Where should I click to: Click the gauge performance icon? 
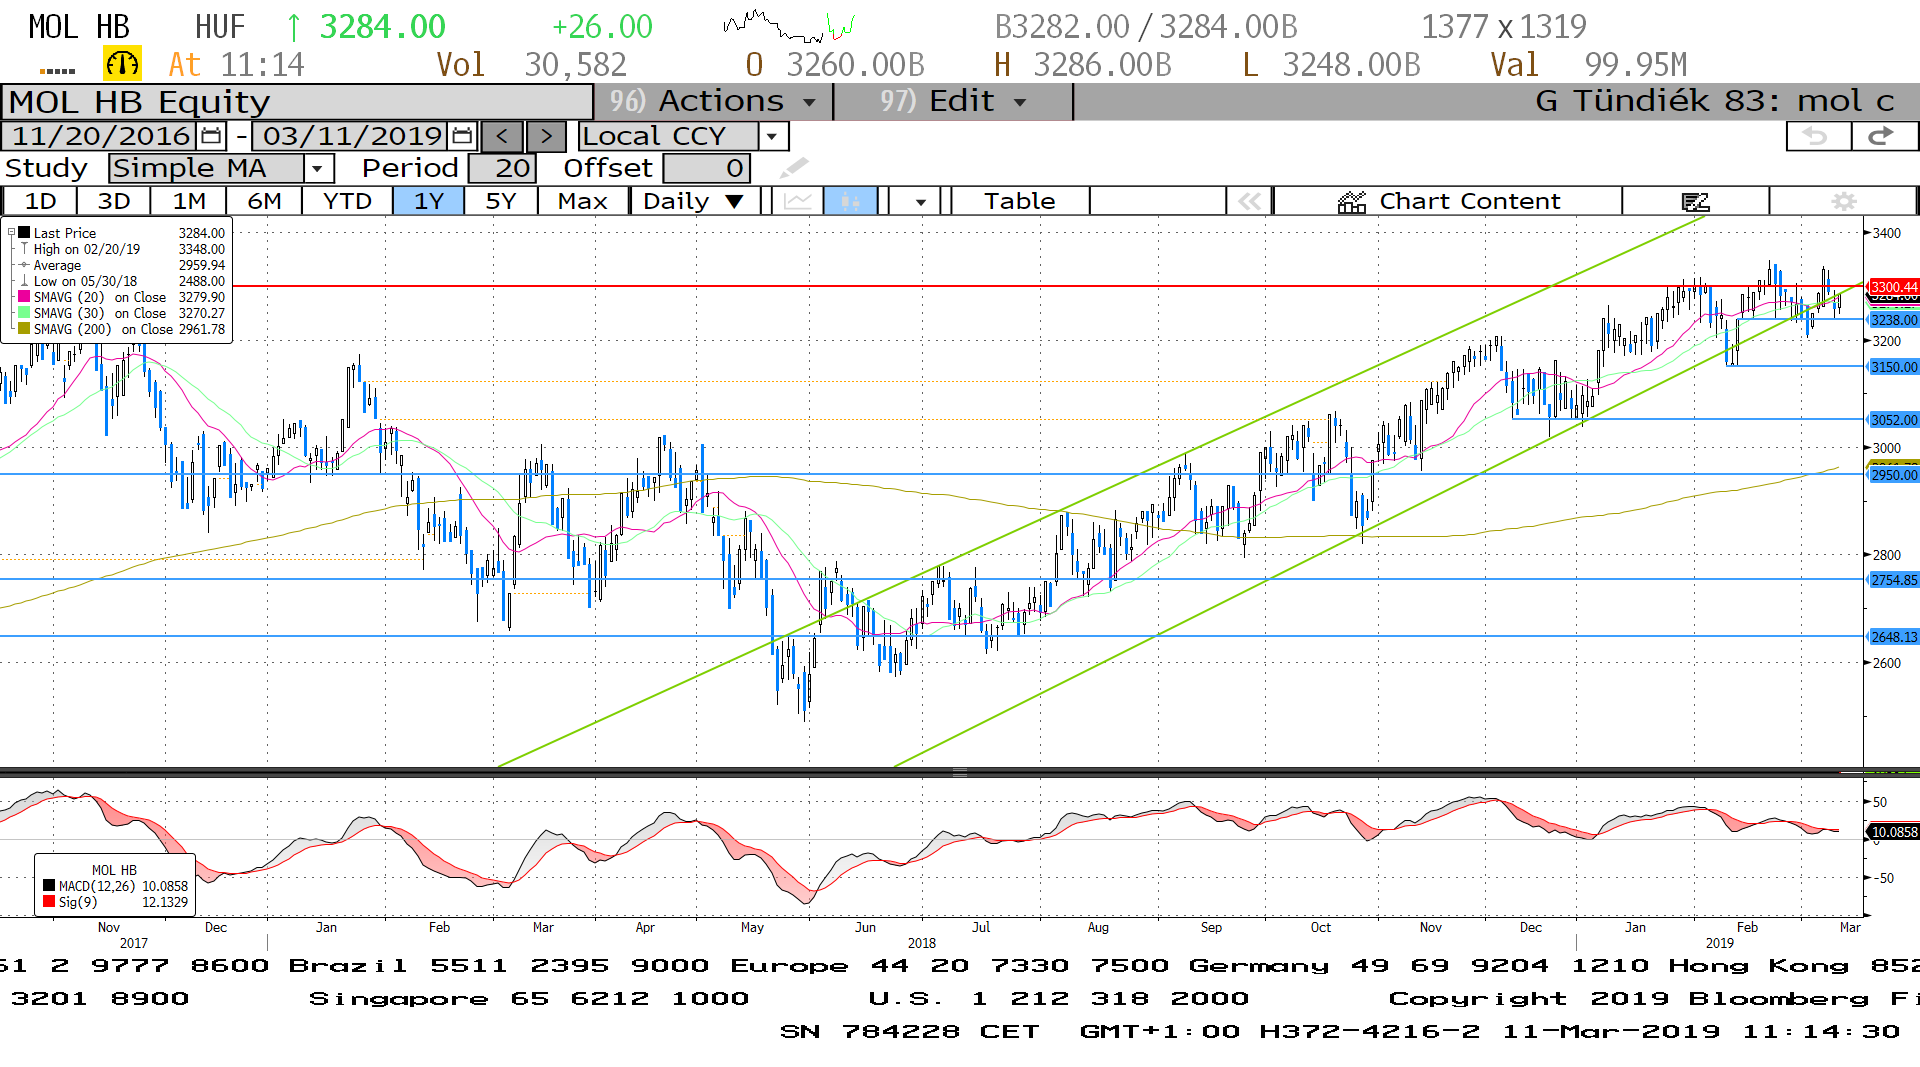[x=122, y=64]
